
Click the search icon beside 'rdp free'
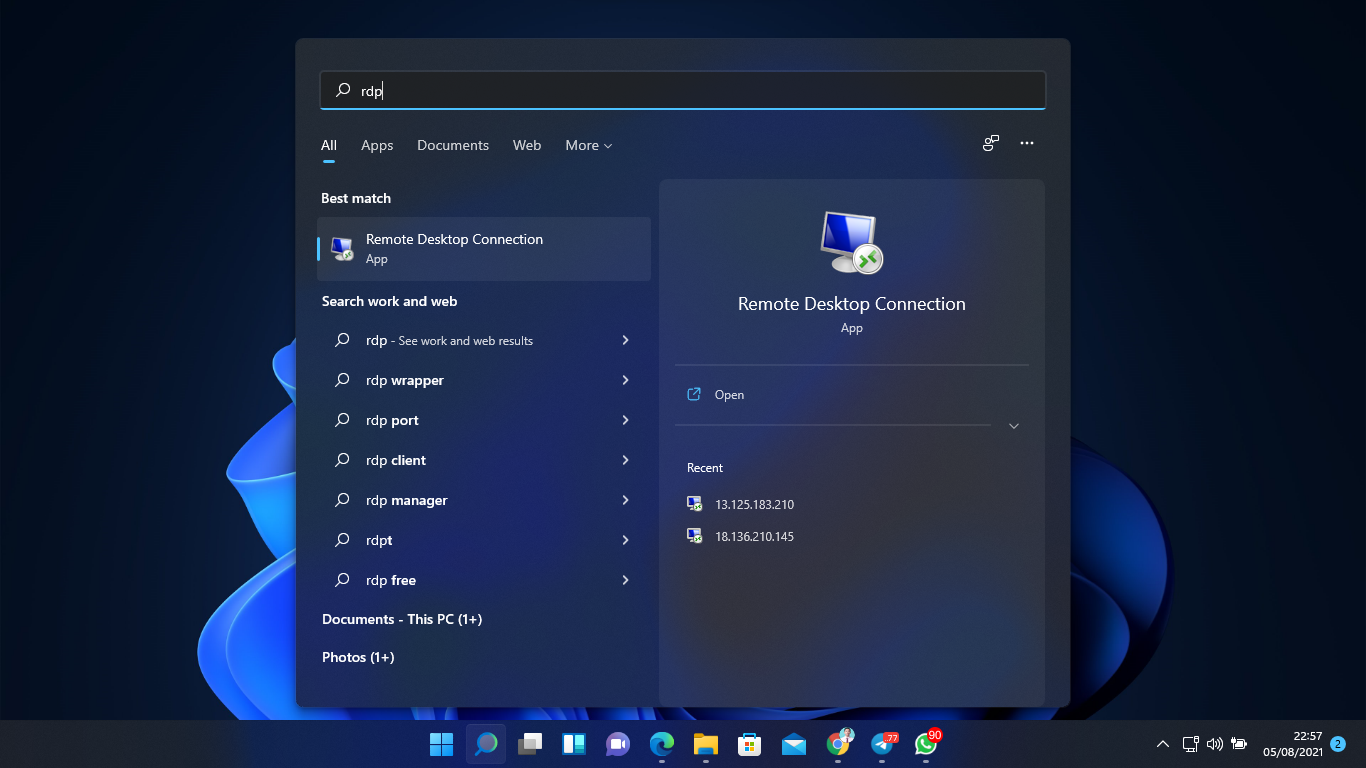[x=343, y=580]
